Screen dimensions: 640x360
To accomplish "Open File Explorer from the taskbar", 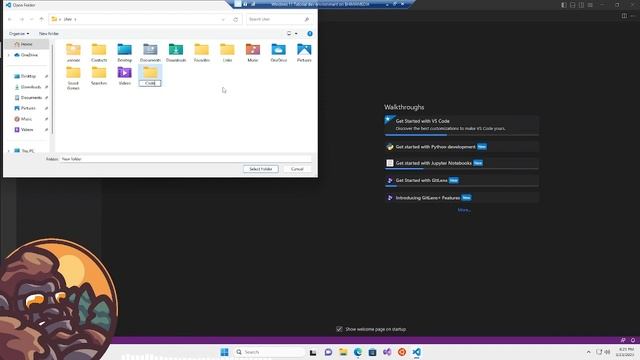I will click(x=343, y=352).
